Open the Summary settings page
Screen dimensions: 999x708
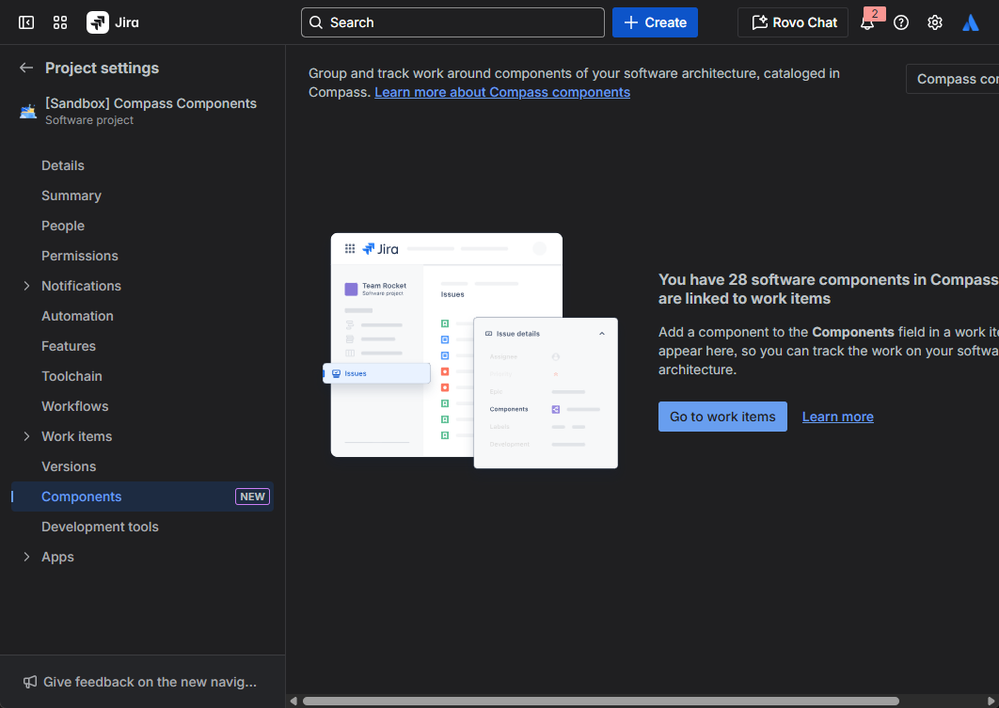pos(142,196)
